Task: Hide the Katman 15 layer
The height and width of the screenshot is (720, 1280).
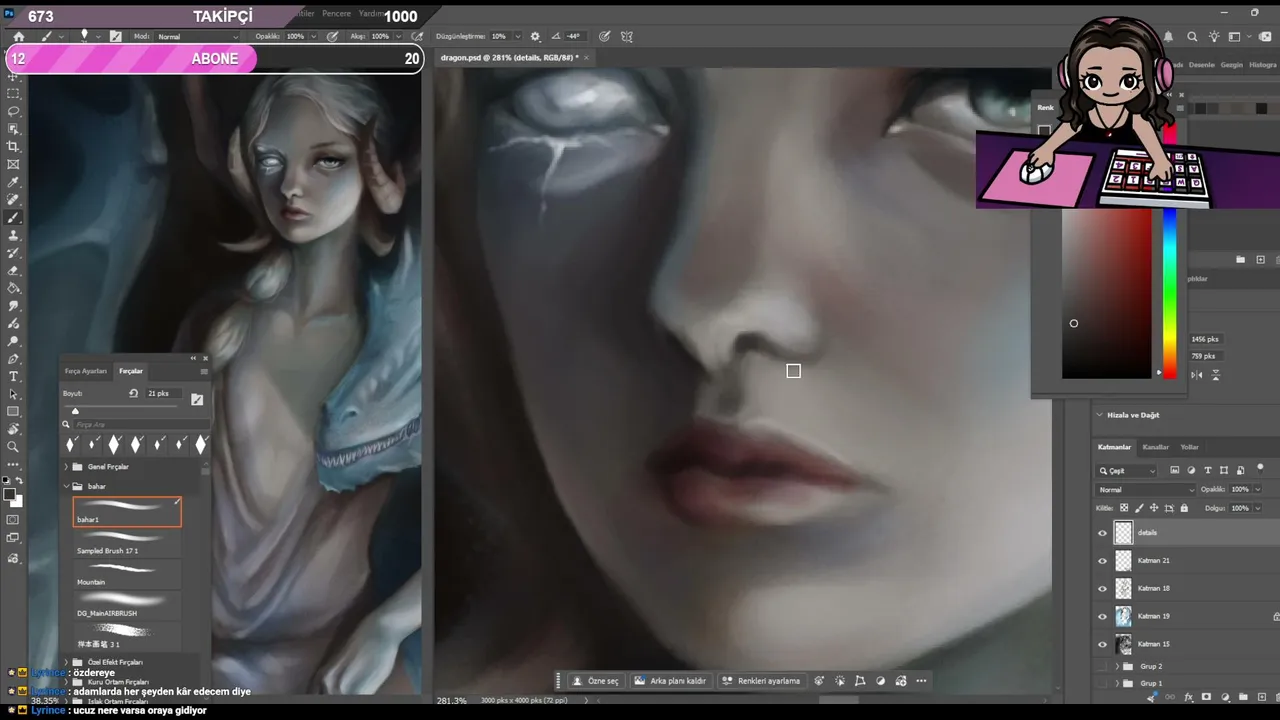Action: (1103, 644)
